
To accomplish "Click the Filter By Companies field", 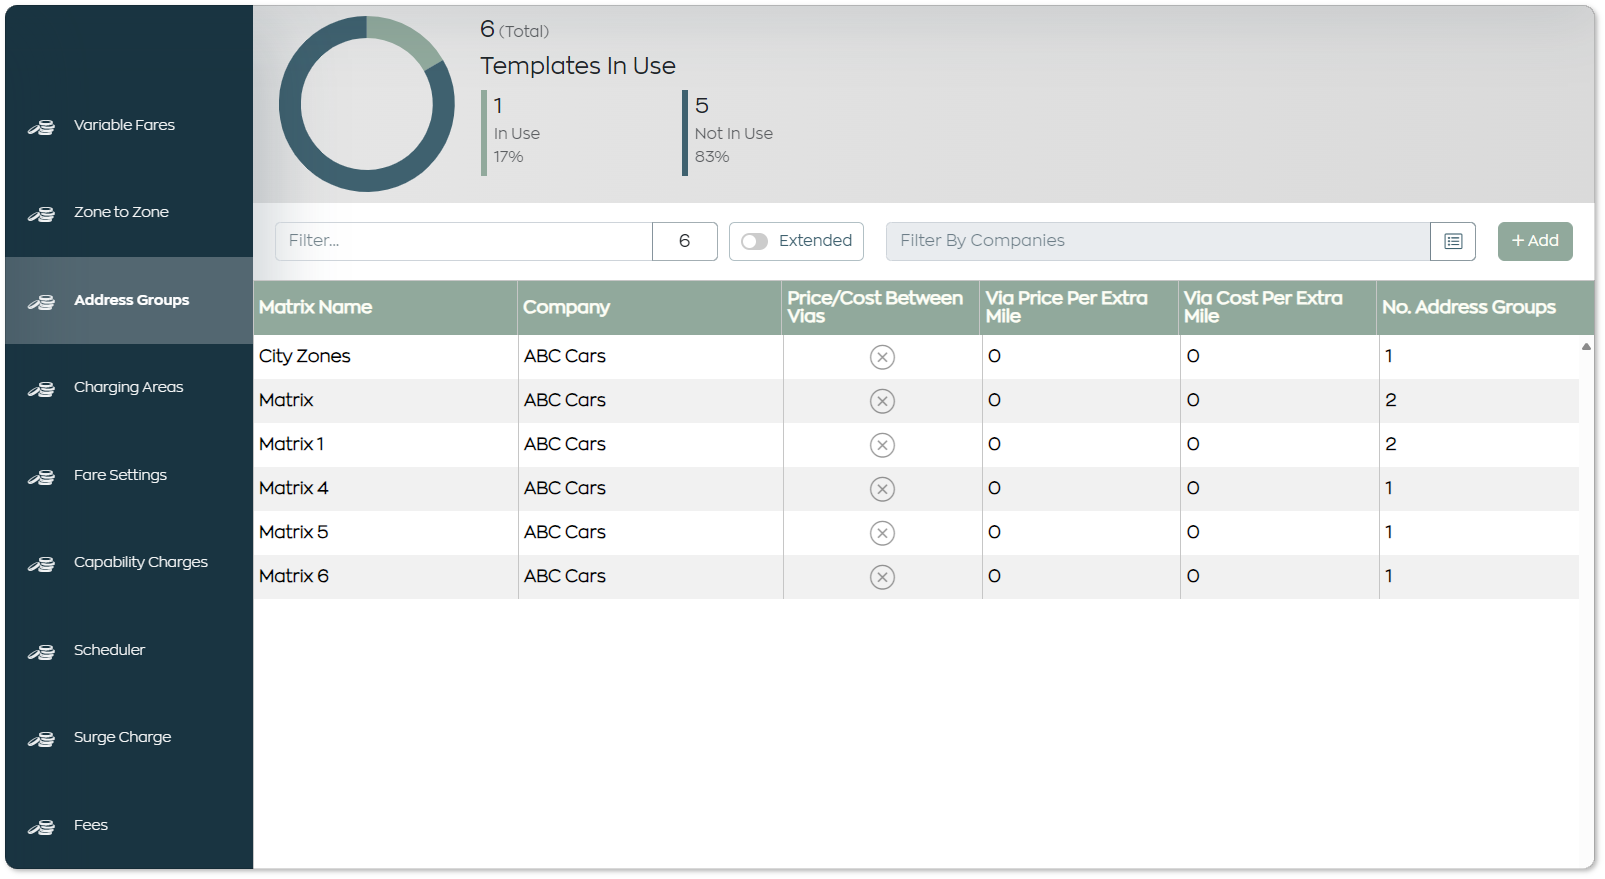I will point(1158,241).
